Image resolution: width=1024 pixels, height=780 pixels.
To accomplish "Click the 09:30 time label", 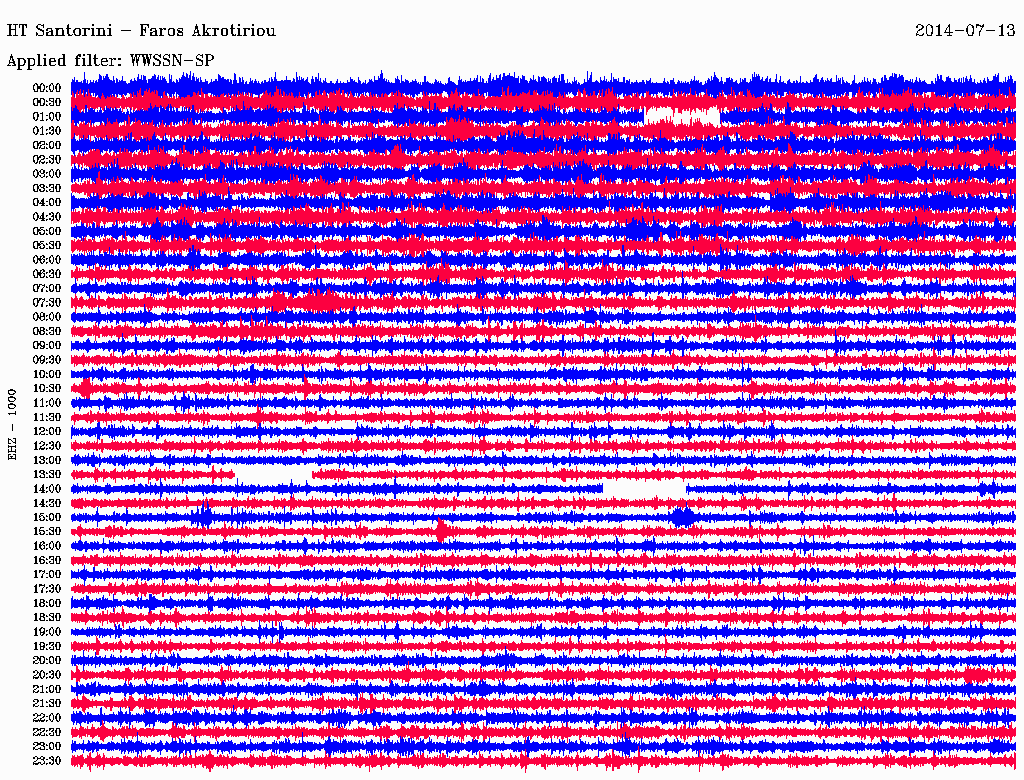I will click(x=46, y=360).
